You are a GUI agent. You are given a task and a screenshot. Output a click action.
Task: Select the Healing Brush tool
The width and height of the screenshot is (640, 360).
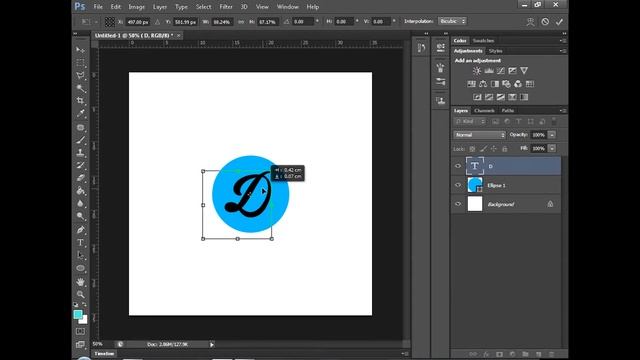tap(80, 127)
